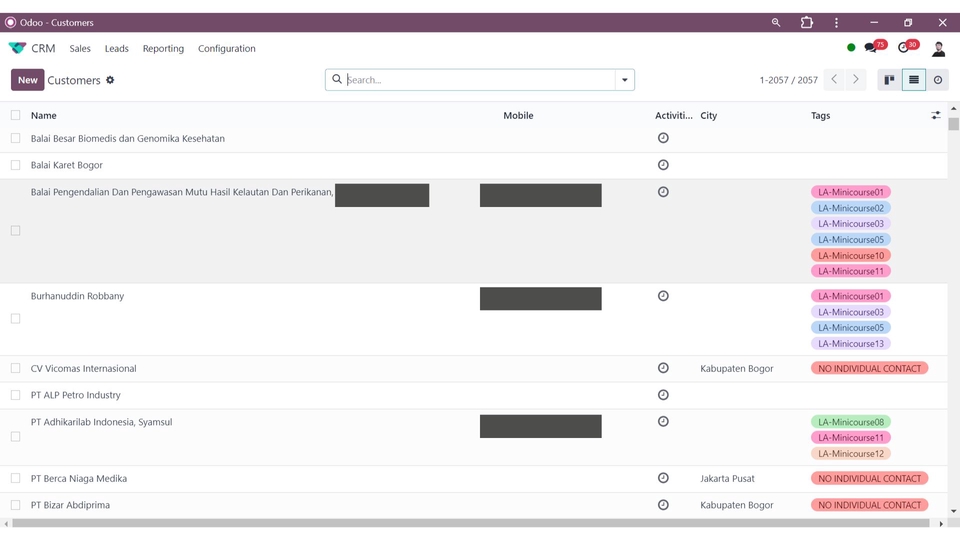Check PT ALP Petro Industry row checkbox

point(15,396)
